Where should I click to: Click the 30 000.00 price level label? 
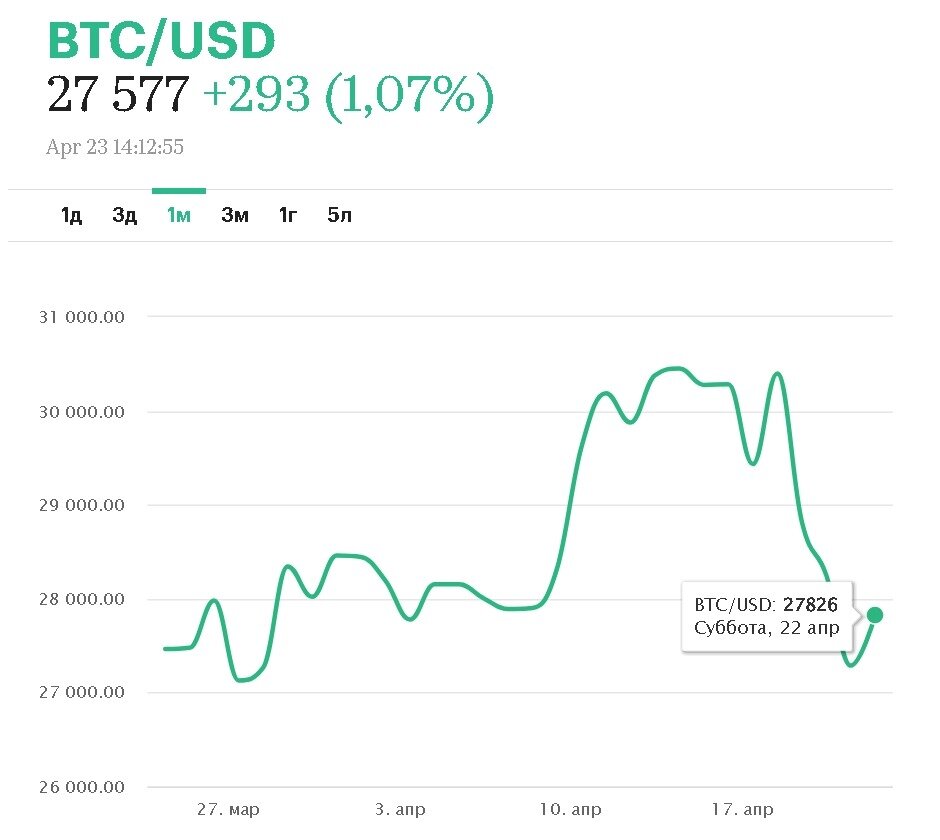[82, 412]
